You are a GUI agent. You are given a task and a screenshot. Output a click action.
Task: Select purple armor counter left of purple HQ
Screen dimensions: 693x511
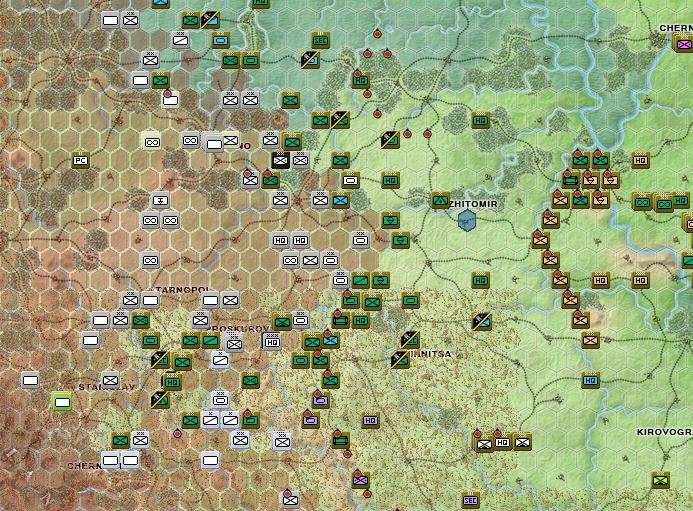(310, 420)
